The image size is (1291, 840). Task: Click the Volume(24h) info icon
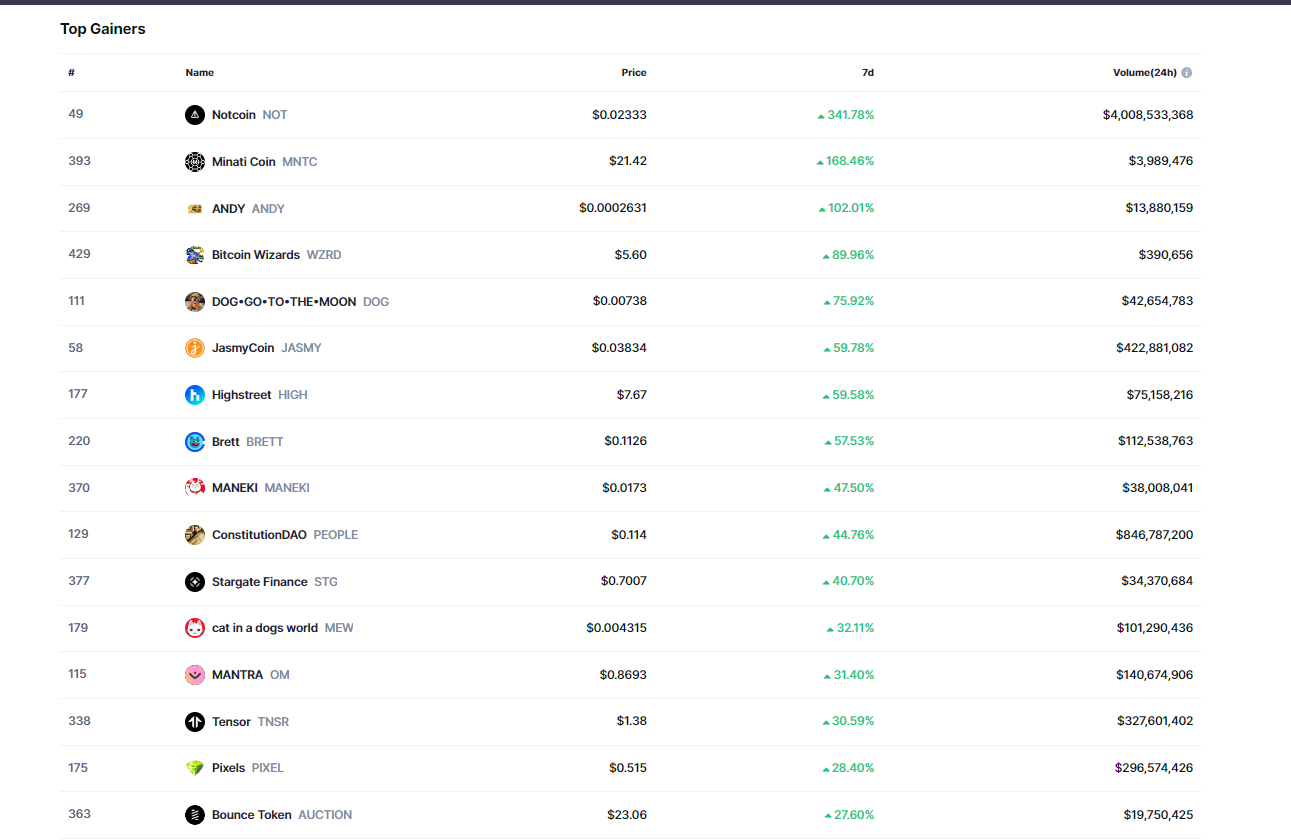coord(1186,73)
